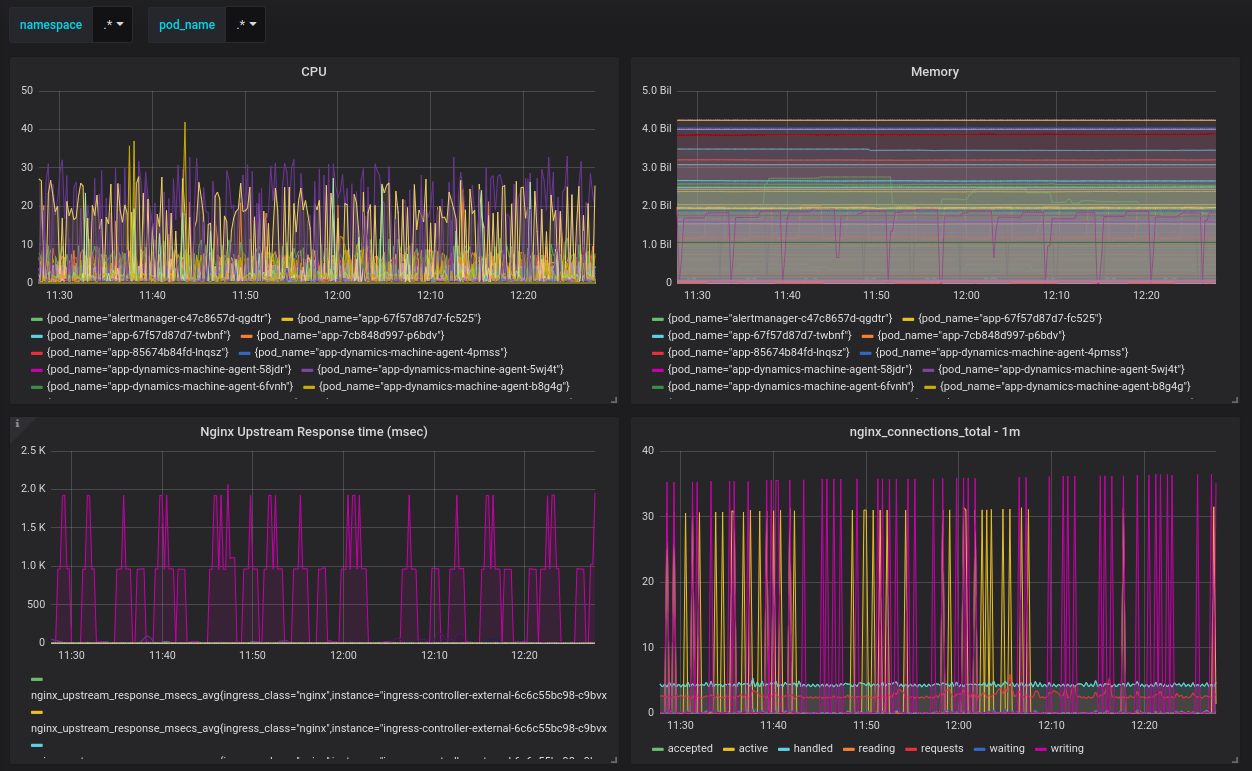The width and height of the screenshot is (1252, 771).
Task: Open the Memory panel title menu
Action: (934, 72)
